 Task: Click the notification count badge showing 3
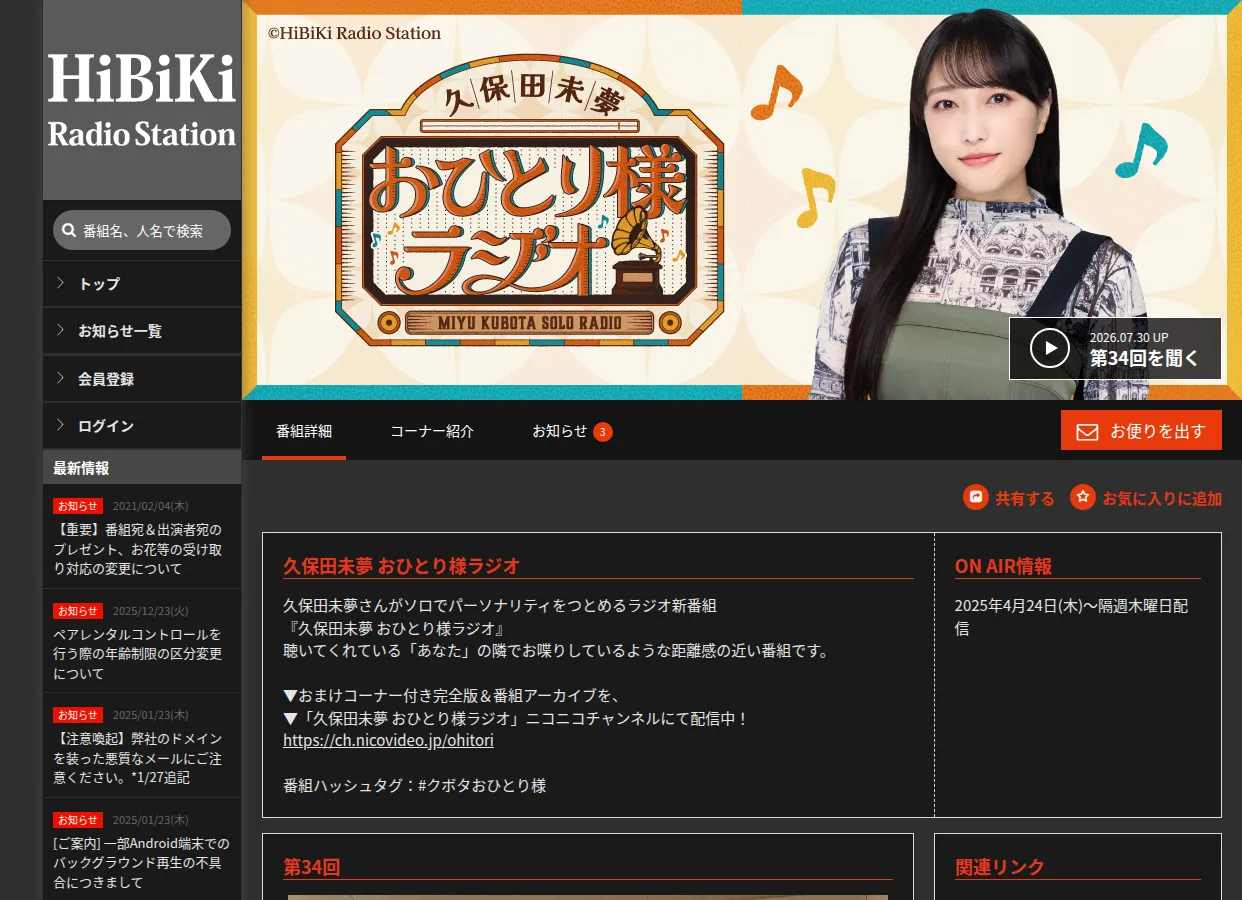coord(602,432)
